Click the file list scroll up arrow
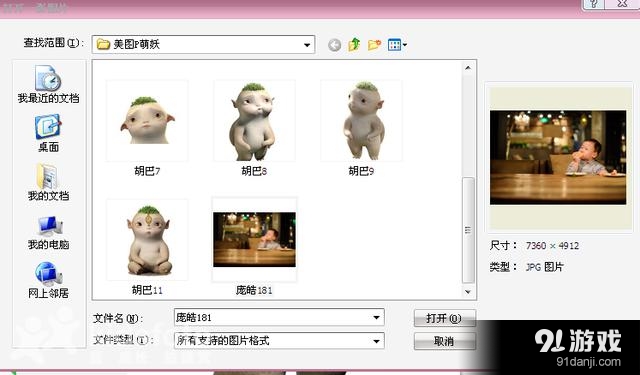Viewport: 640px width, 375px height. pos(468,68)
